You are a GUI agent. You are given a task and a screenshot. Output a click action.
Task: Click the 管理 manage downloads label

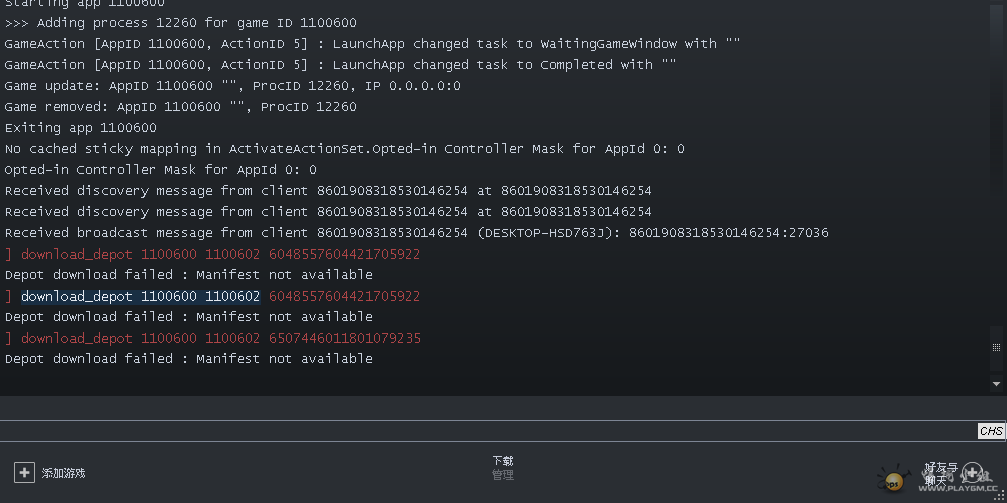click(502, 476)
